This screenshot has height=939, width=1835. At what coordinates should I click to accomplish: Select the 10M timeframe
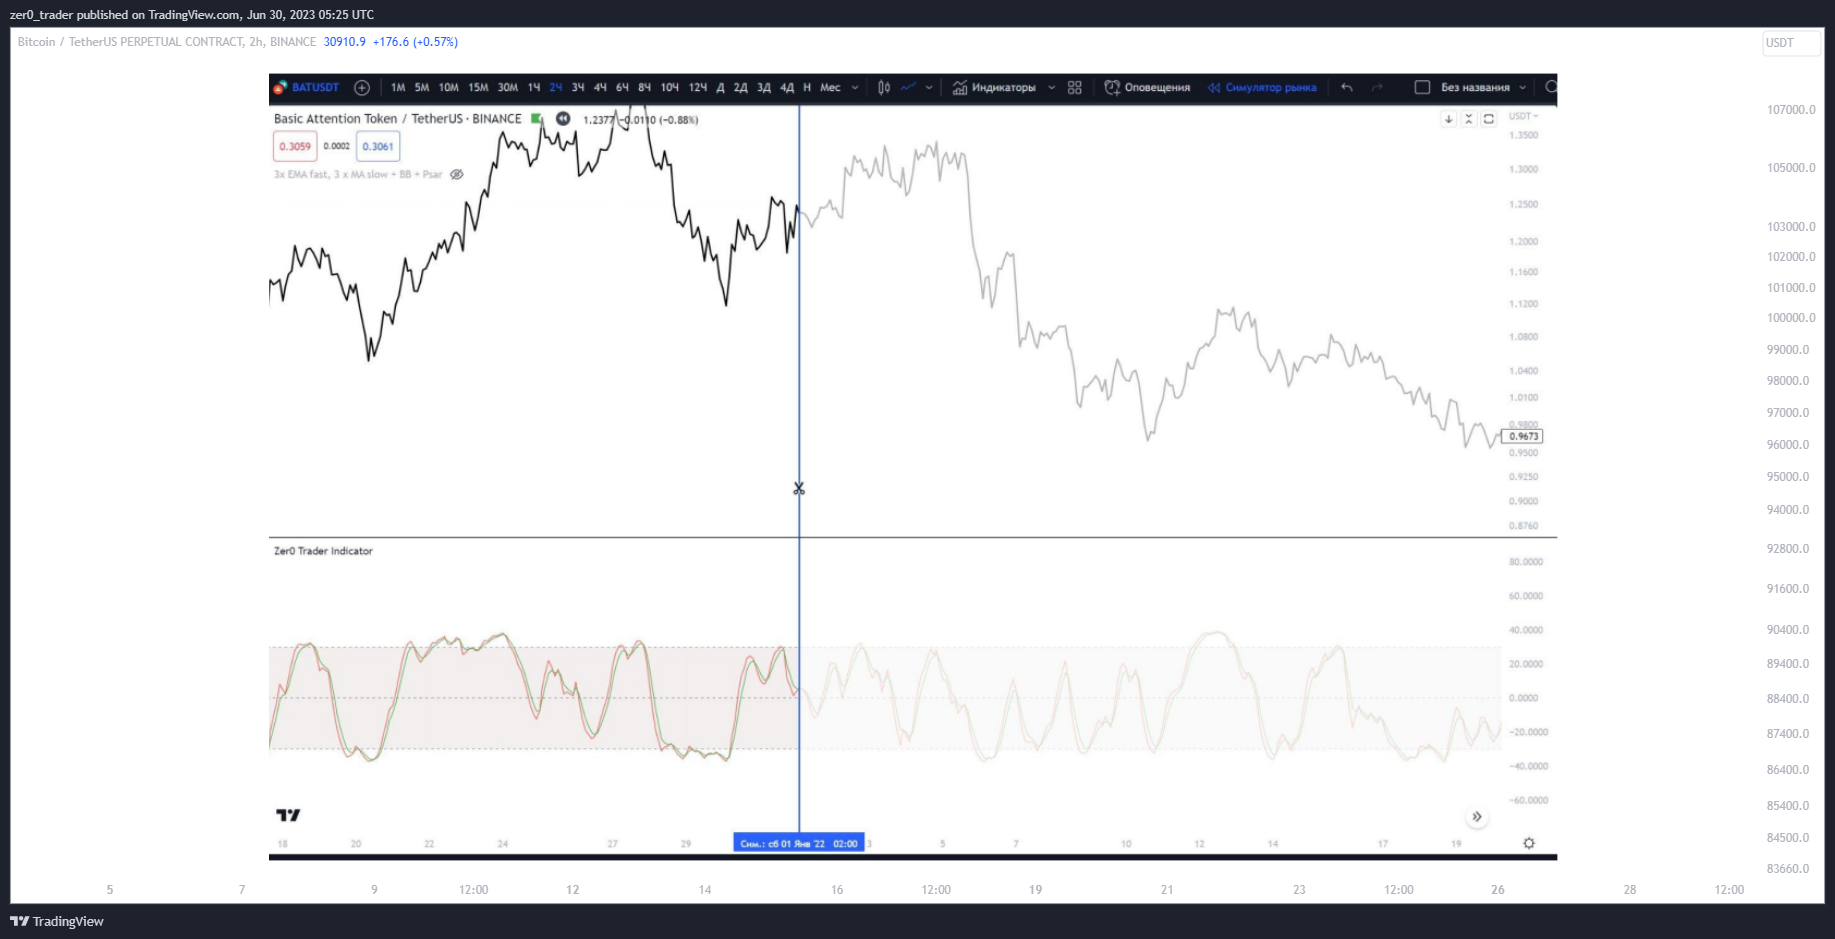pyautogui.click(x=449, y=88)
